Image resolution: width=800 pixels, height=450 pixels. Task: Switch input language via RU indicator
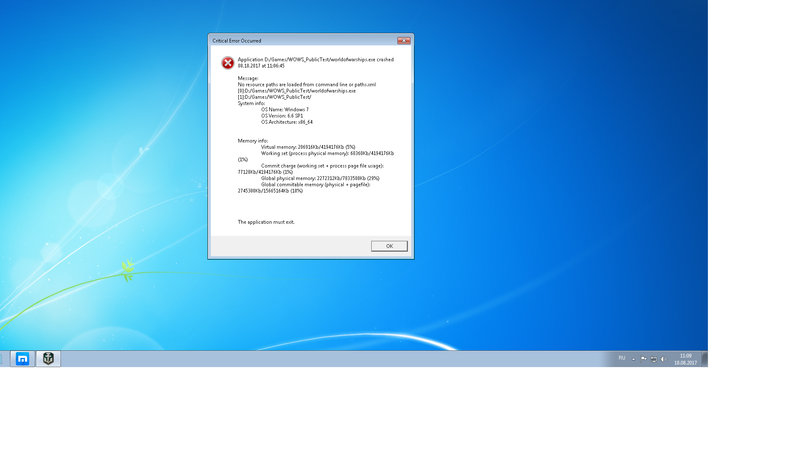622,358
